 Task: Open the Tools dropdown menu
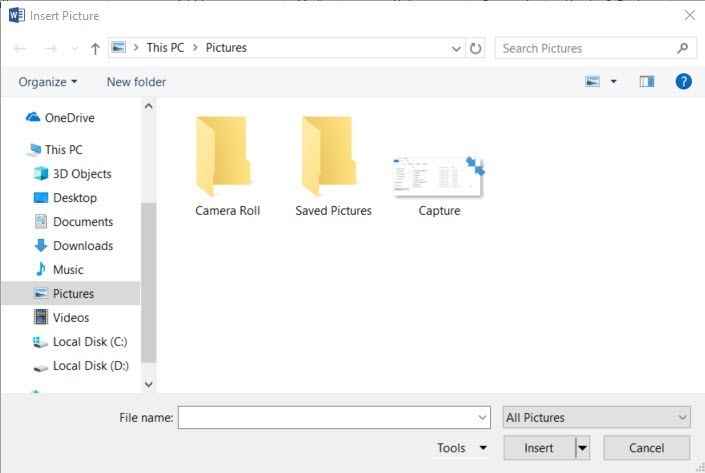click(461, 448)
